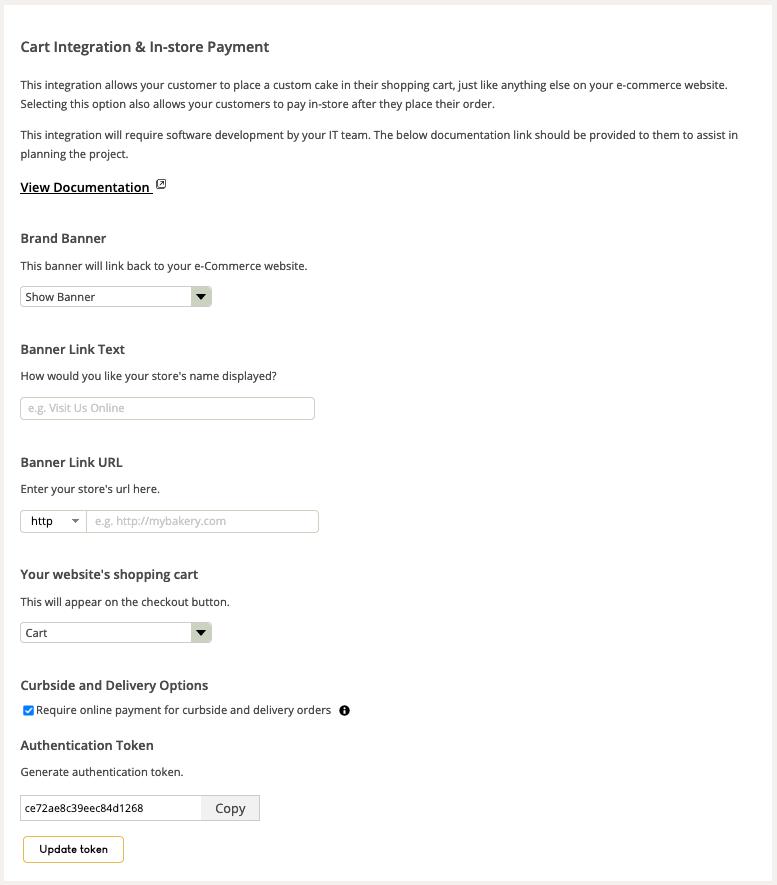Click the arrow on the Show Banner select
777x885 pixels.
pos(201,297)
